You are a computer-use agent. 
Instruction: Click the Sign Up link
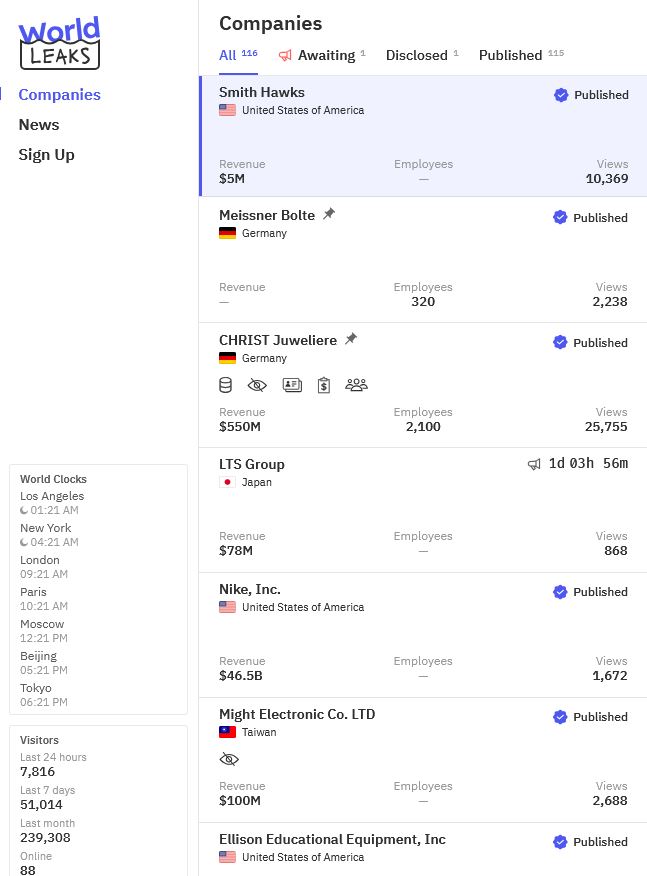click(x=46, y=155)
